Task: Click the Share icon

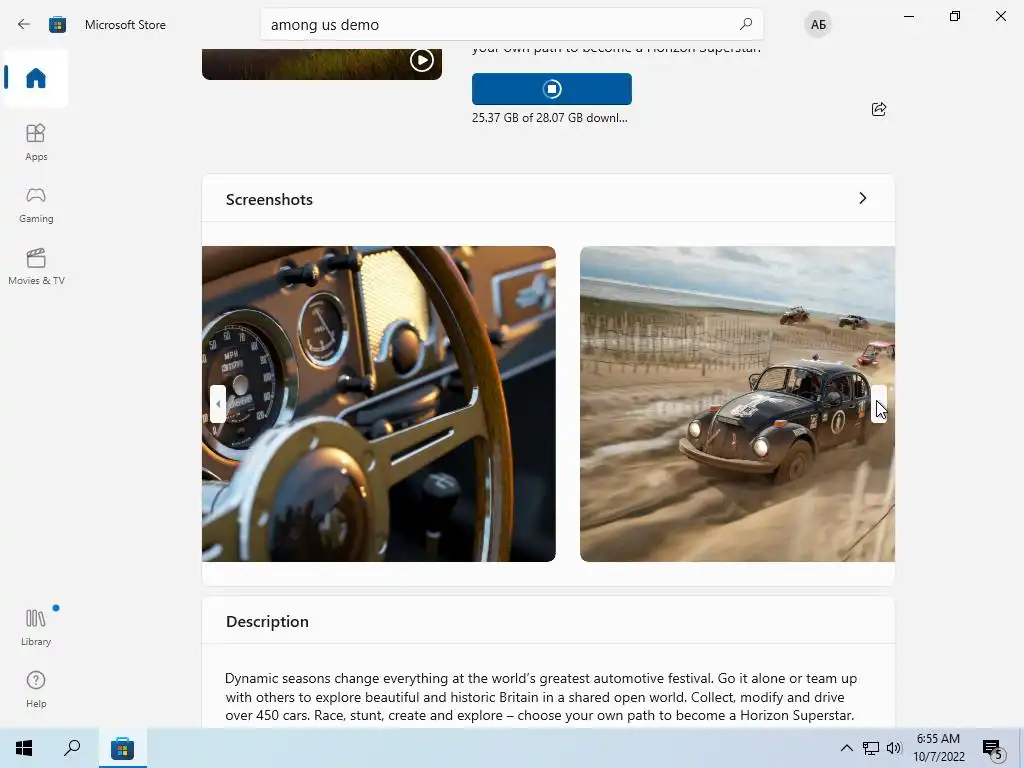Action: [x=879, y=109]
